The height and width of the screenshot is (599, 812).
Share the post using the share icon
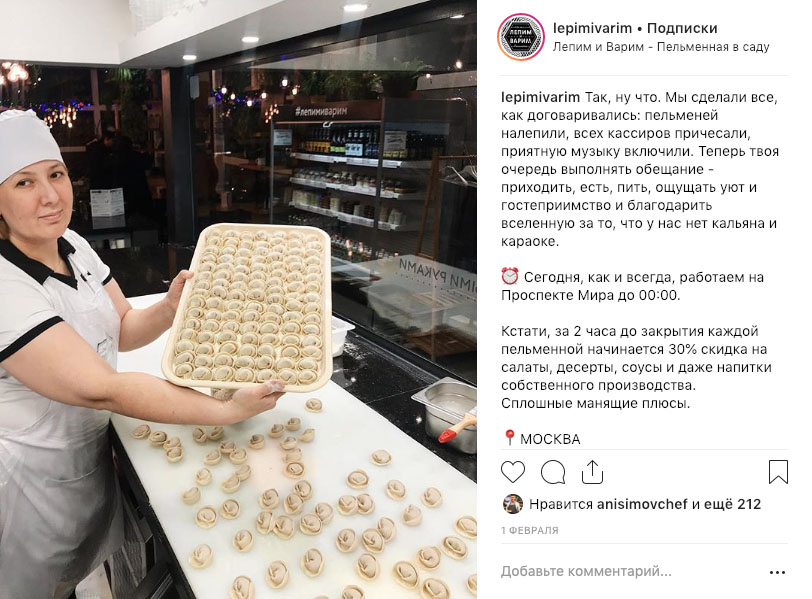(592, 472)
